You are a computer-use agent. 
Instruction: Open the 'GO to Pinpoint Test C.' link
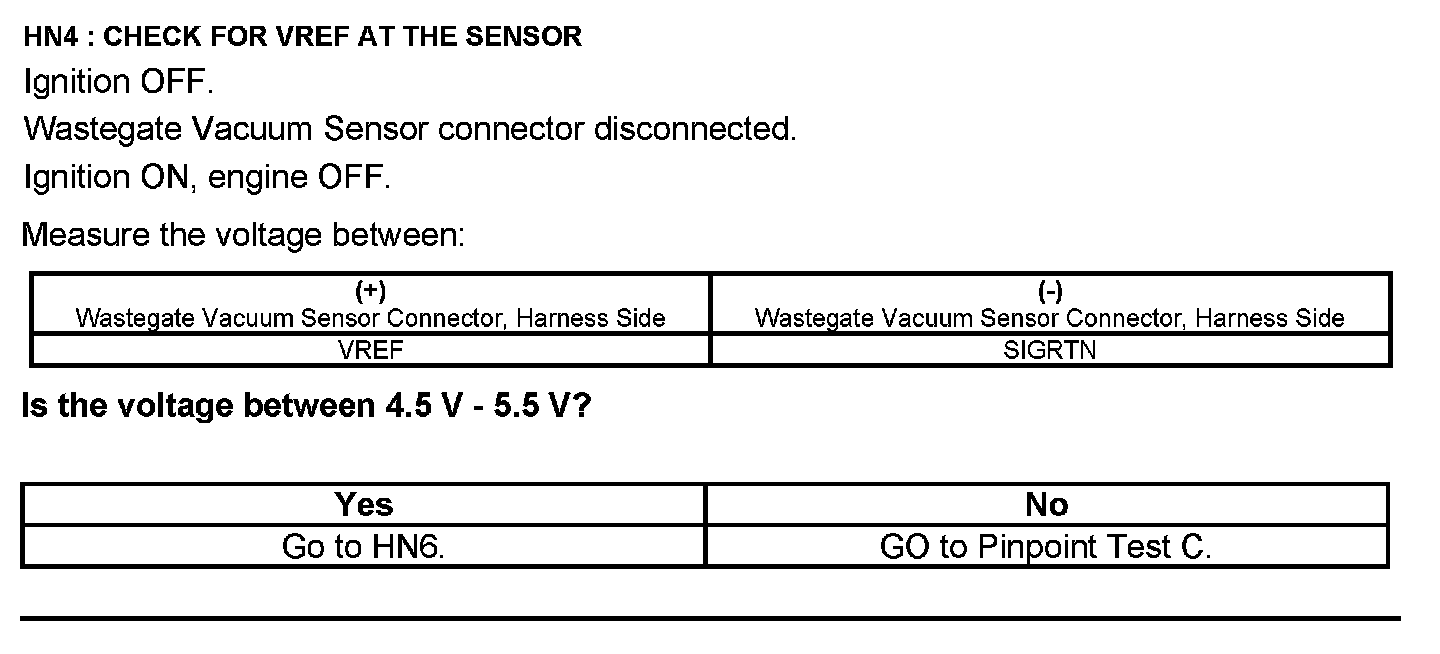pos(1046,547)
